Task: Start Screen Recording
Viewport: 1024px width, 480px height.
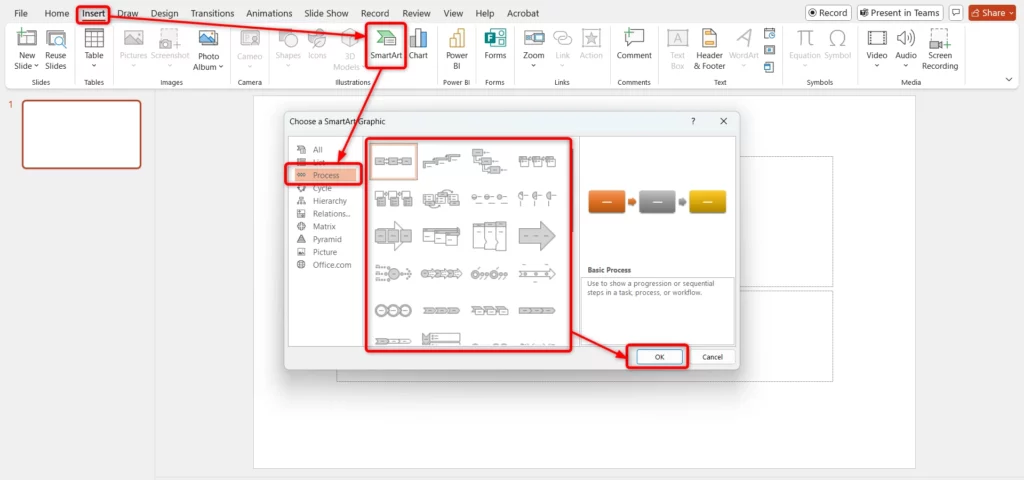Action: pos(940,48)
